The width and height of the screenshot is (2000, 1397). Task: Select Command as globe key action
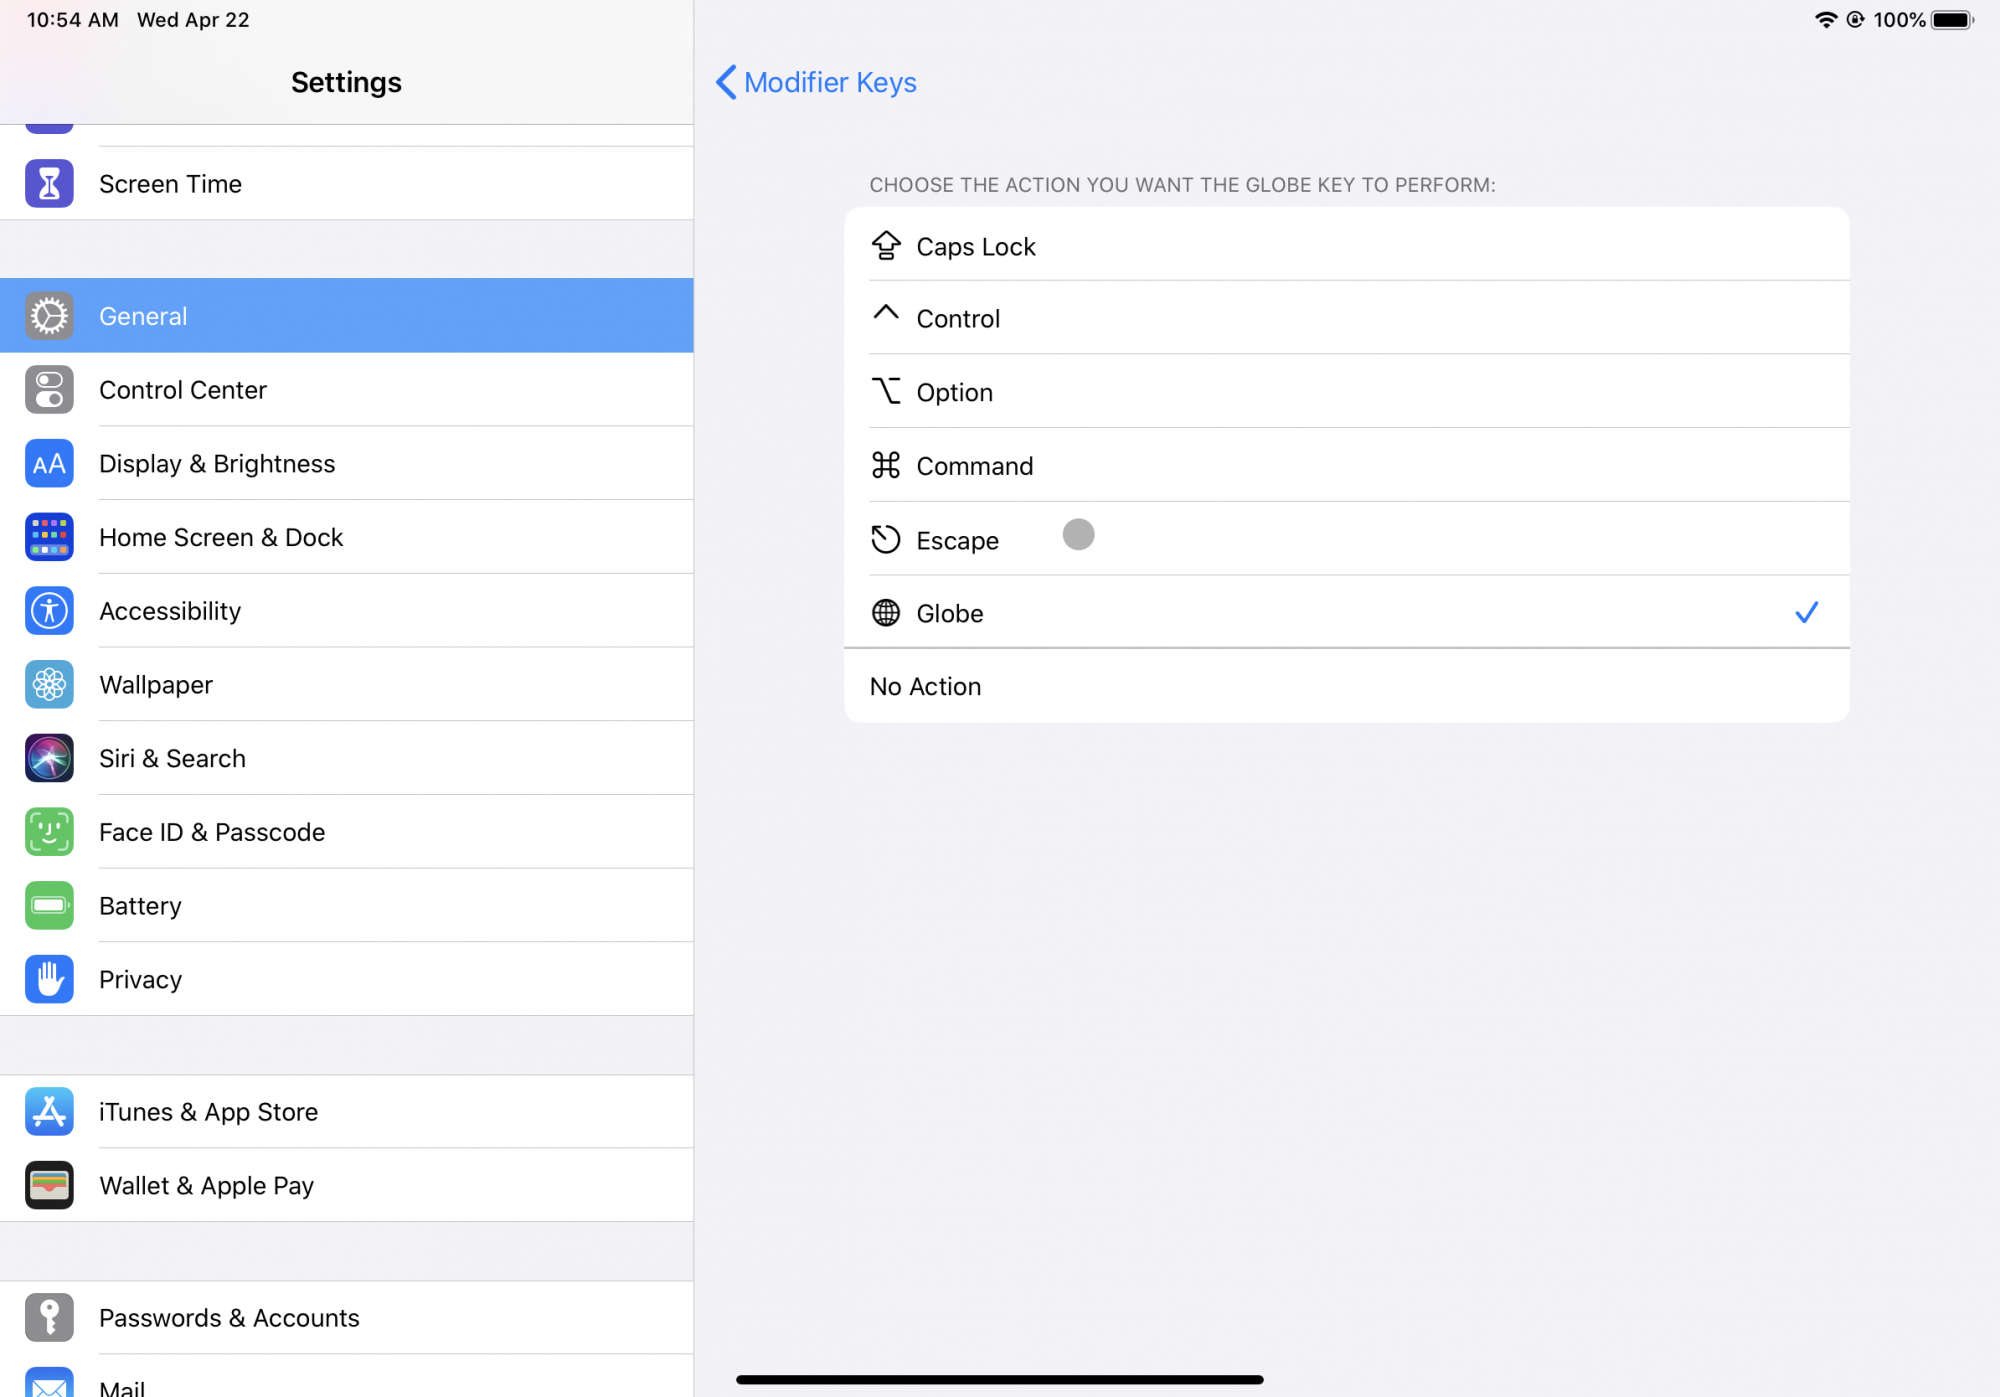[x=1347, y=466]
